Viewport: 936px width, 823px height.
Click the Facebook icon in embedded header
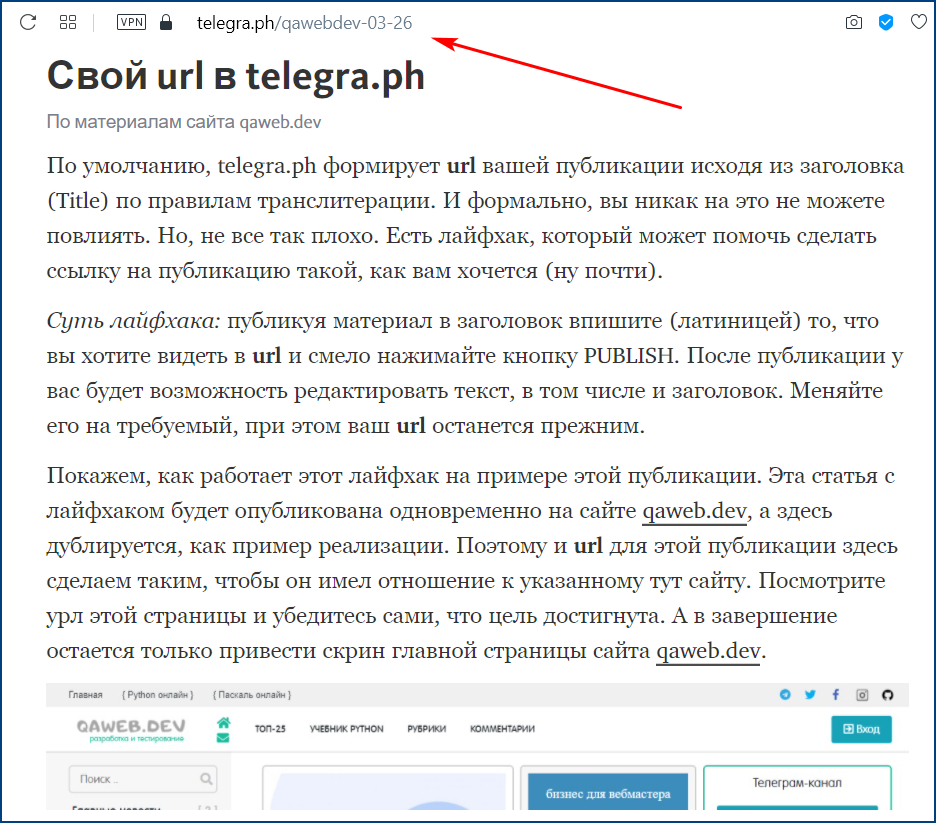pos(836,695)
